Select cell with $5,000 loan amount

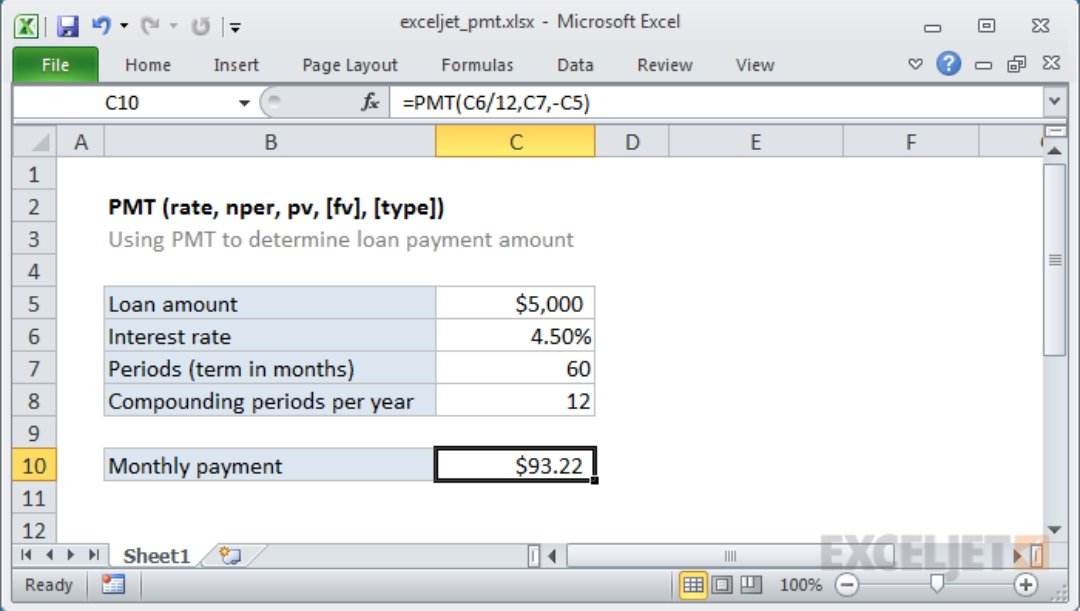click(515, 304)
